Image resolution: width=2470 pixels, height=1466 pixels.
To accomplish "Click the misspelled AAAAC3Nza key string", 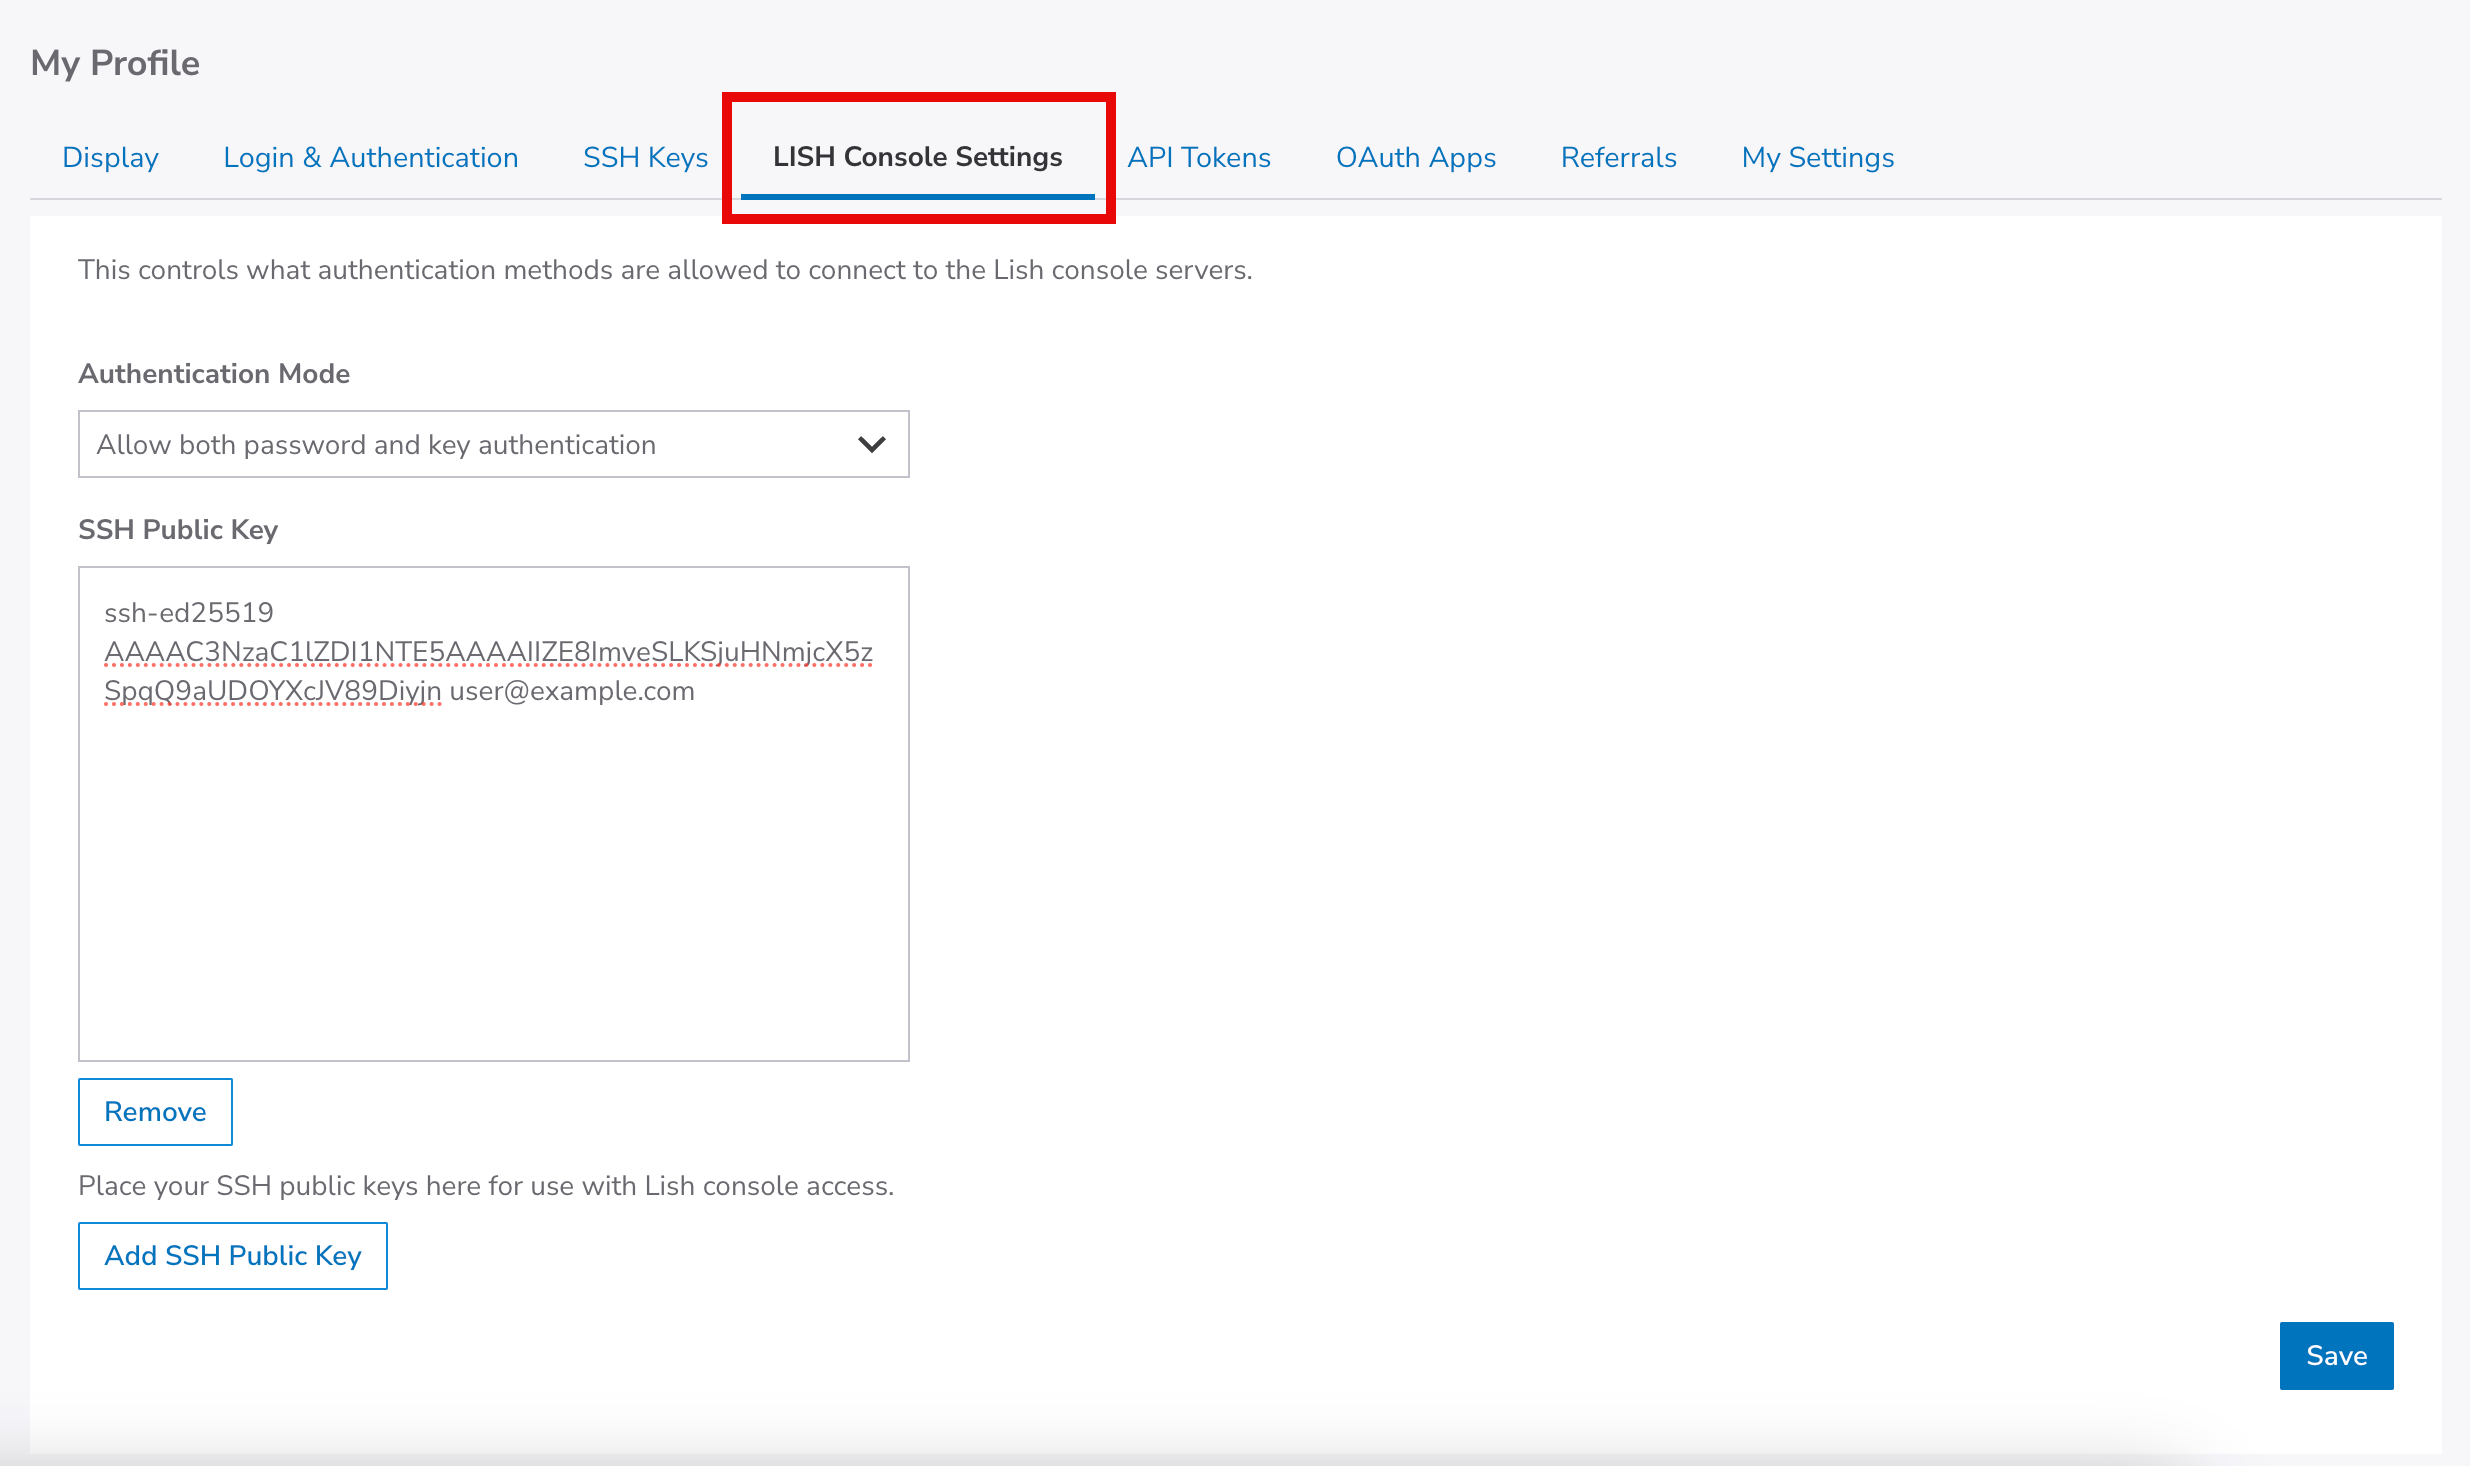I will (488, 652).
